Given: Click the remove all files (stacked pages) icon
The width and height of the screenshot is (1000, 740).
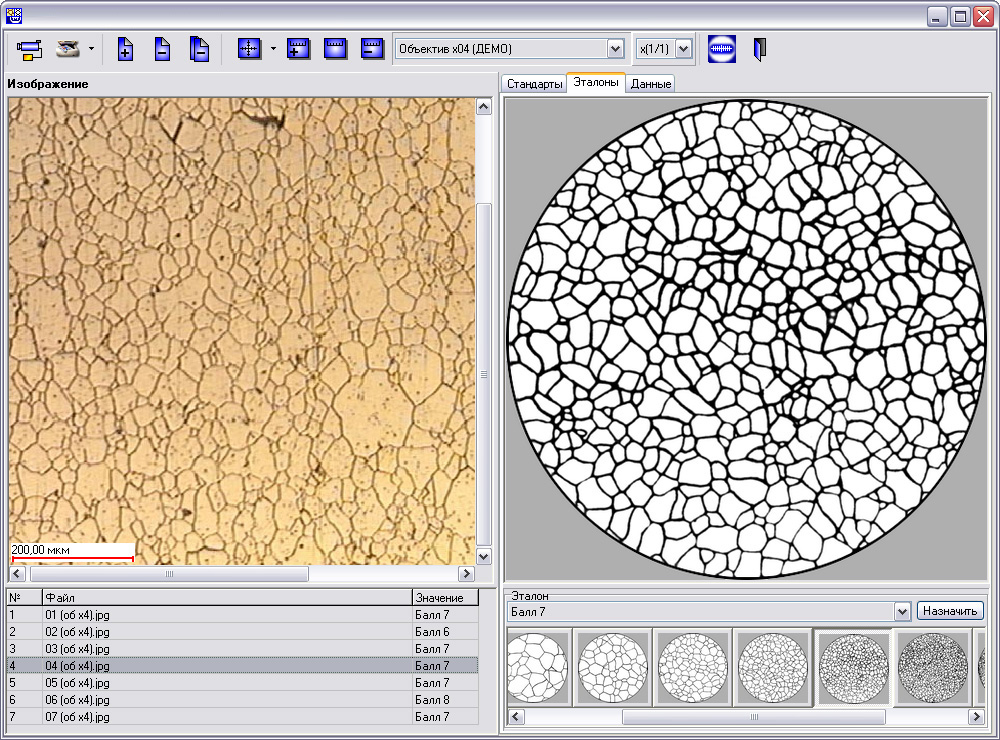Looking at the screenshot, I should pos(199,49).
